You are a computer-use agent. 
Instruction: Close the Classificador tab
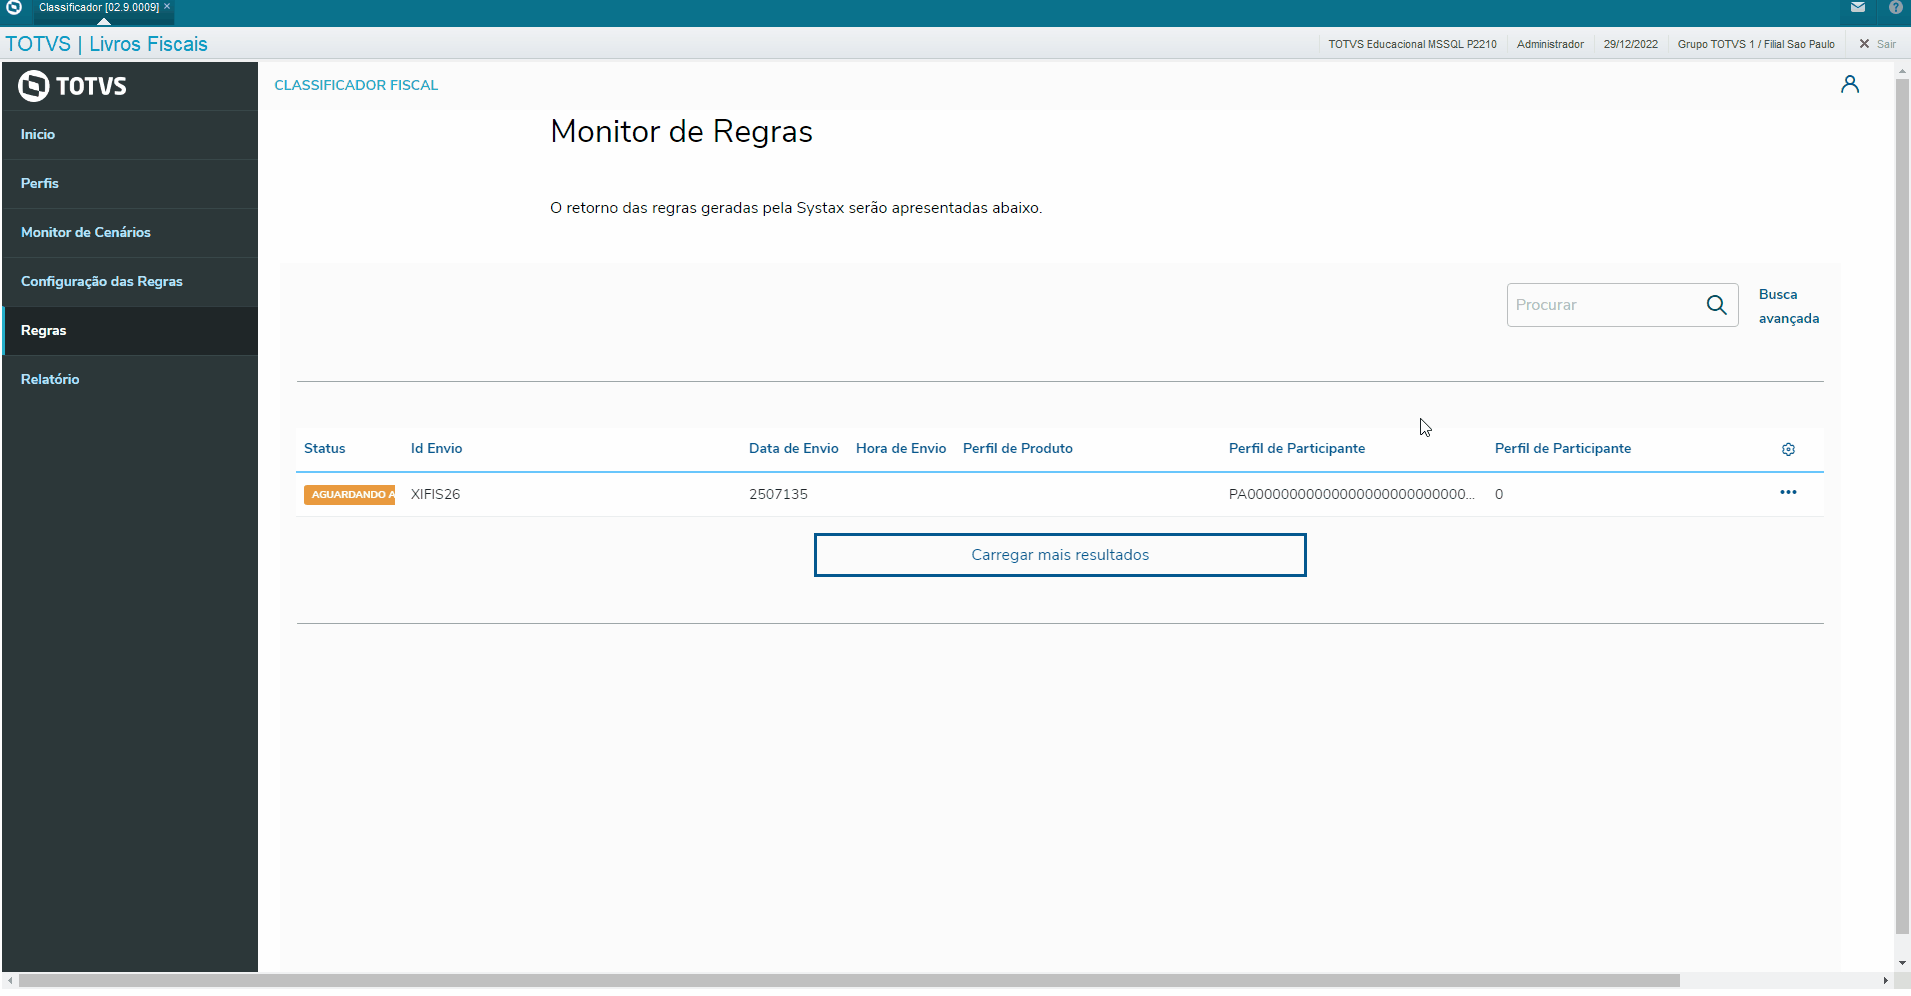tap(167, 7)
